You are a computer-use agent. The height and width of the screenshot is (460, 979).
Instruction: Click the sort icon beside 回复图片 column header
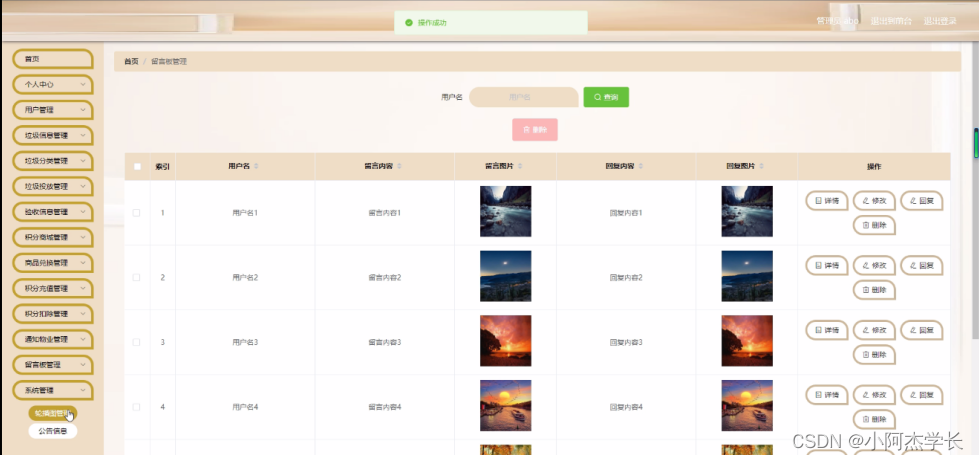(x=762, y=167)
